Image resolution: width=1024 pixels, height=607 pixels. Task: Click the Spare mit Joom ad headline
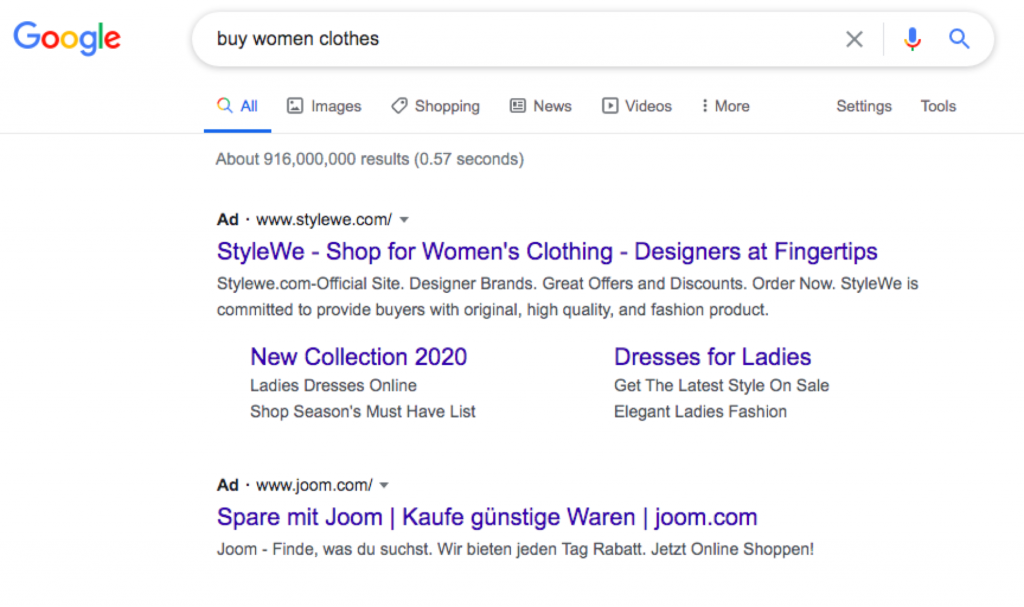tap(487, 517)
